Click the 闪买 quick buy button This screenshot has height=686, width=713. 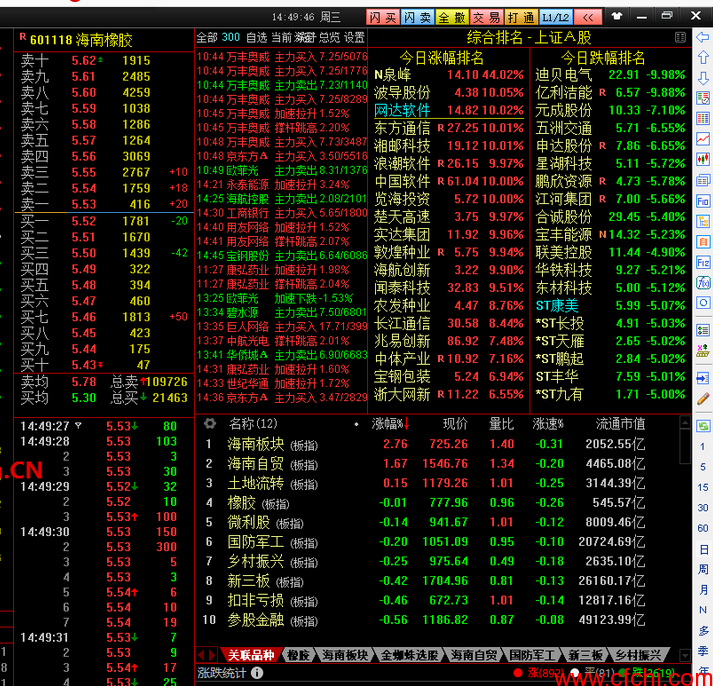coord(383,17)
